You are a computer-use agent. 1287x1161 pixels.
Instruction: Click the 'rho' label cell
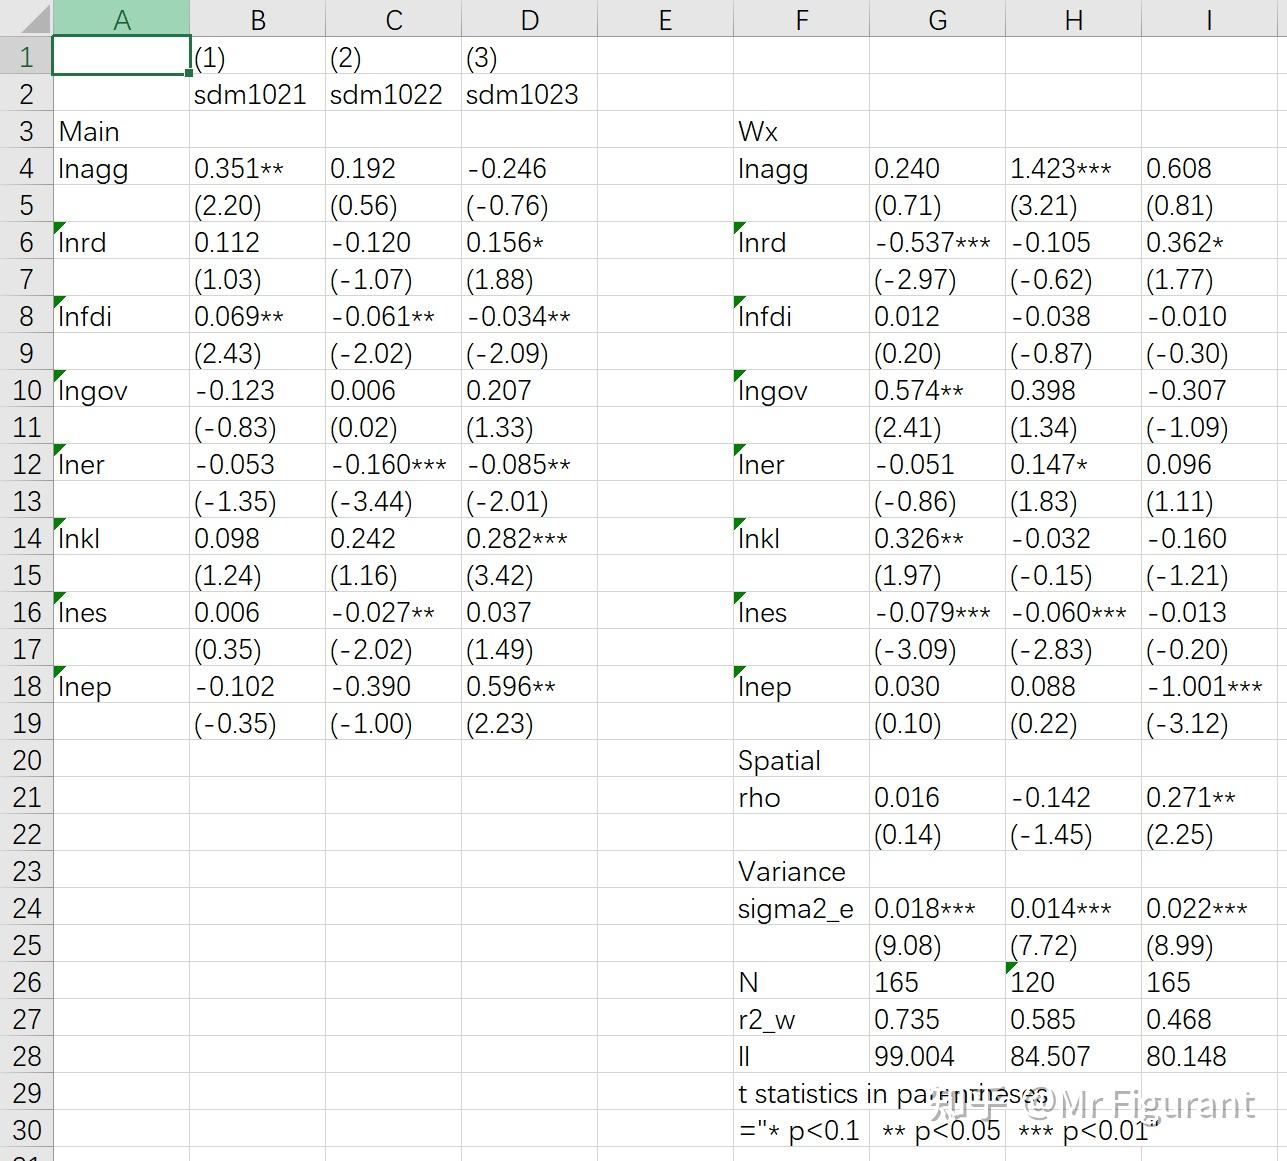801,796
